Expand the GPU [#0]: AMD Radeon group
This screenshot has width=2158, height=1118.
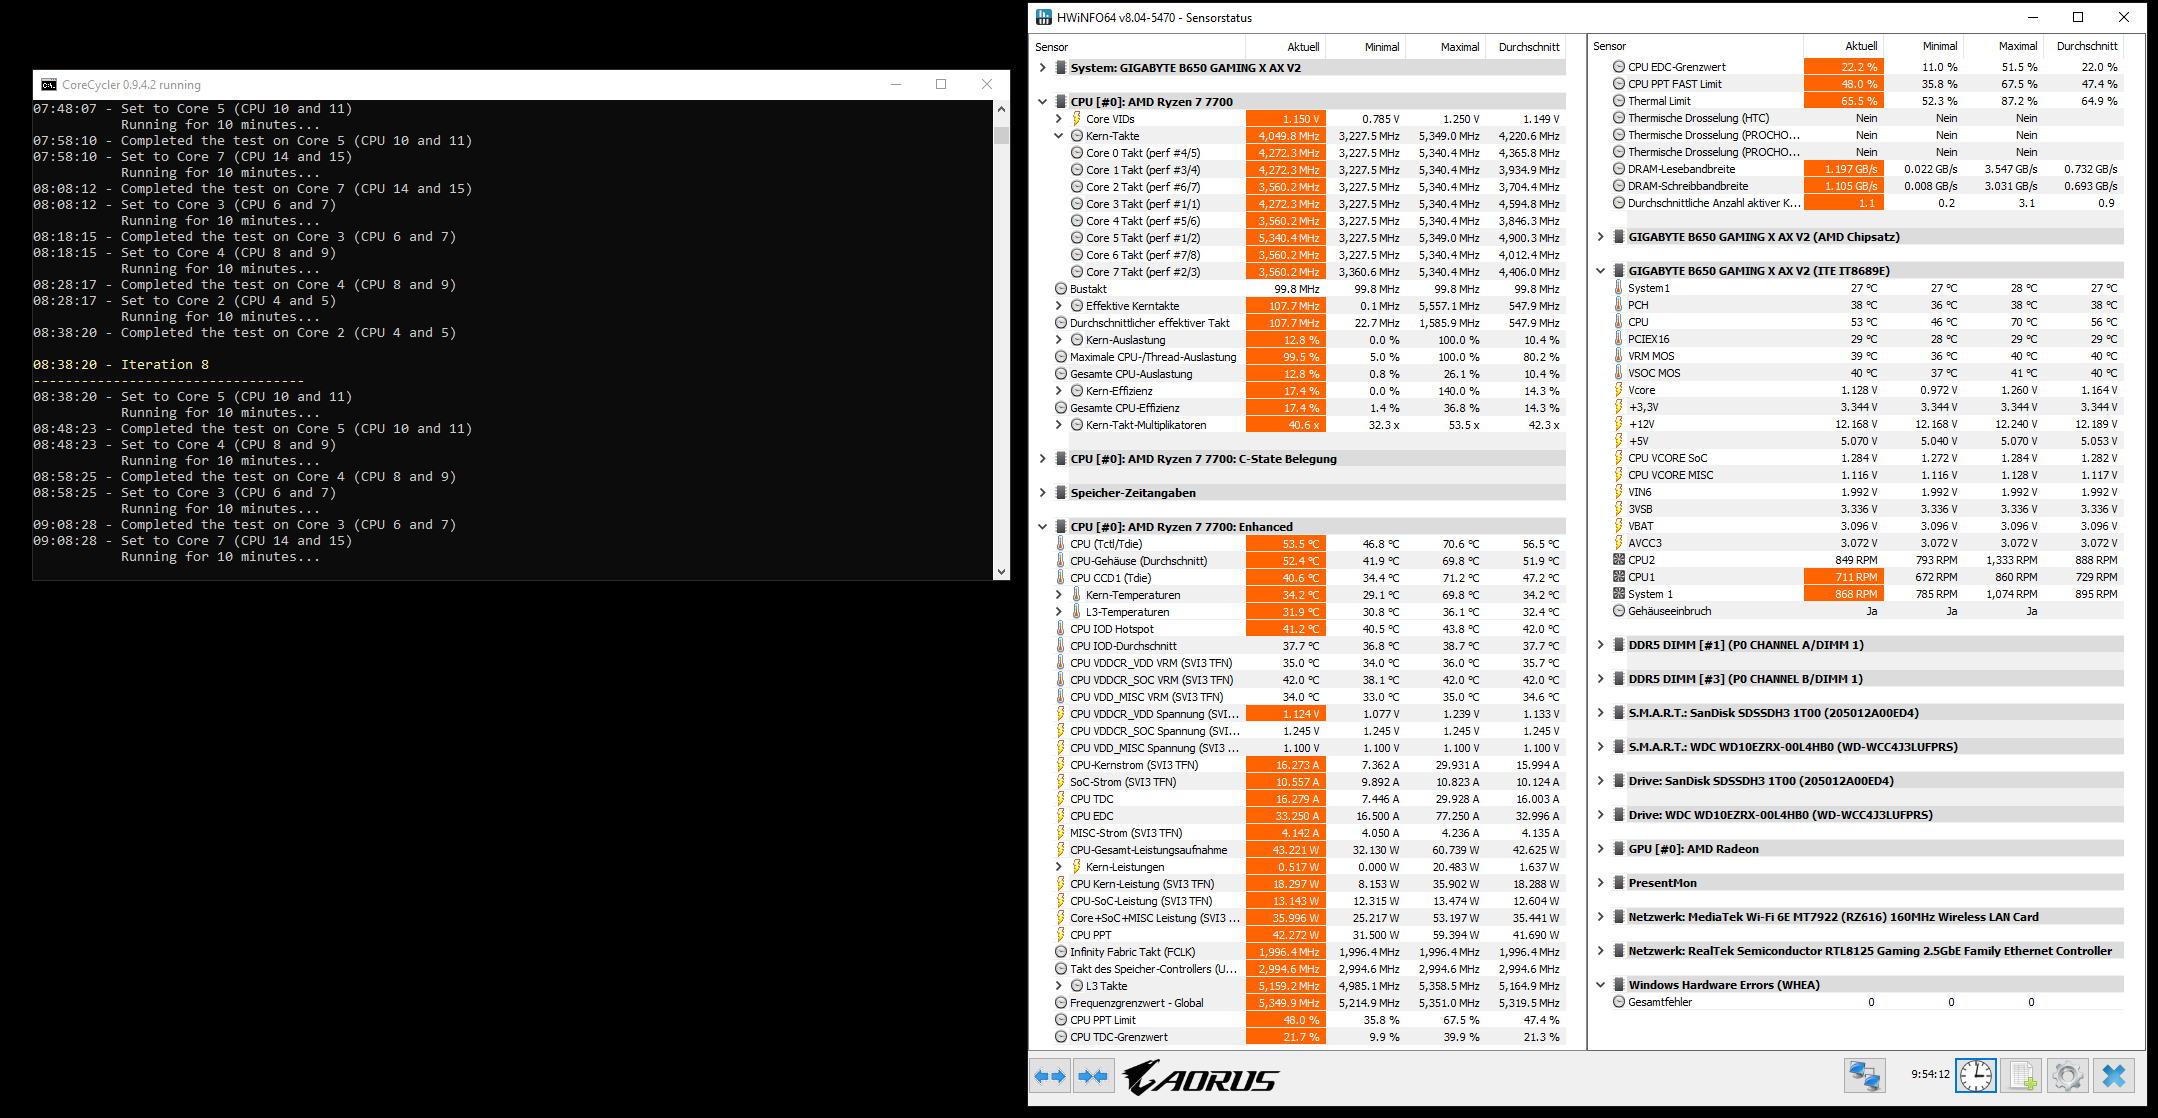pos(1600,849)
